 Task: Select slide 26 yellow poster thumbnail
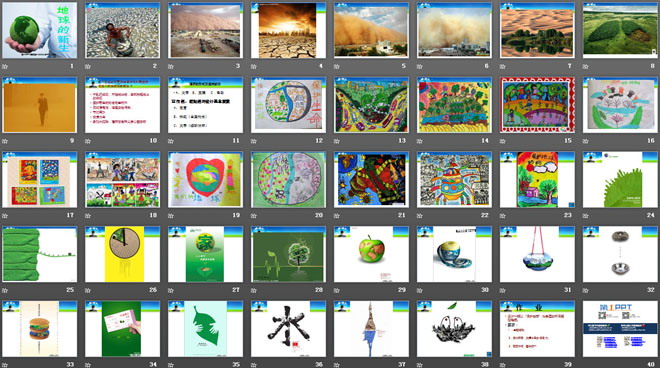pos(122,254)
